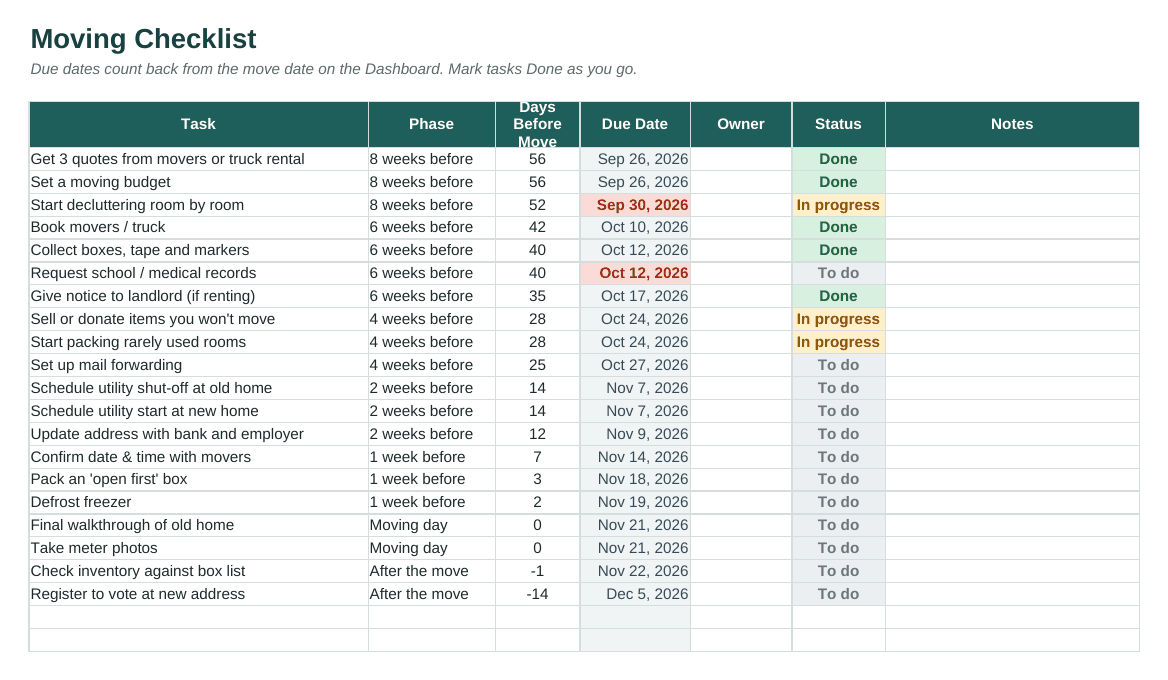Screen dimensions: 1168x680
Task: Click the '52' days before move value
Action: [x=537, y=206]
